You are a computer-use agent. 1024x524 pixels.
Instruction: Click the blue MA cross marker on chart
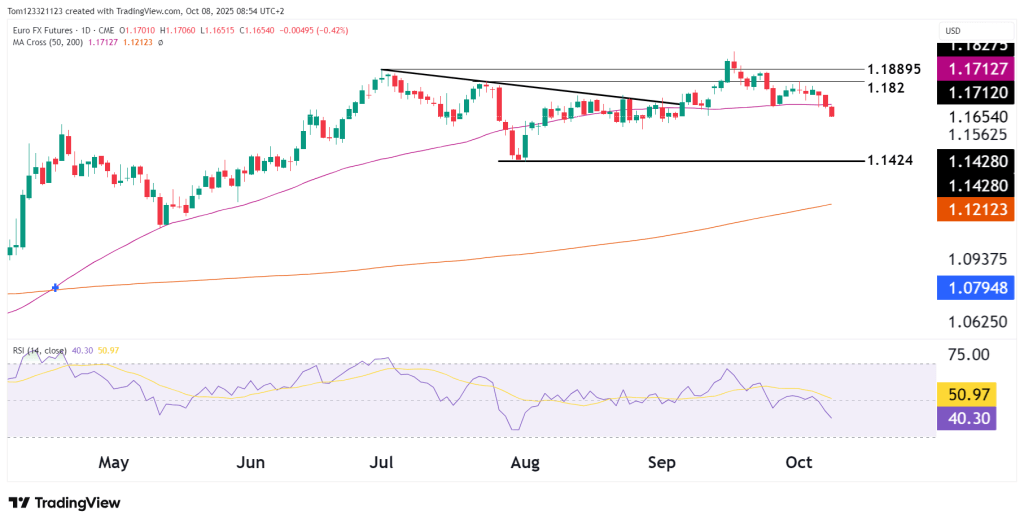coord(55,287)
